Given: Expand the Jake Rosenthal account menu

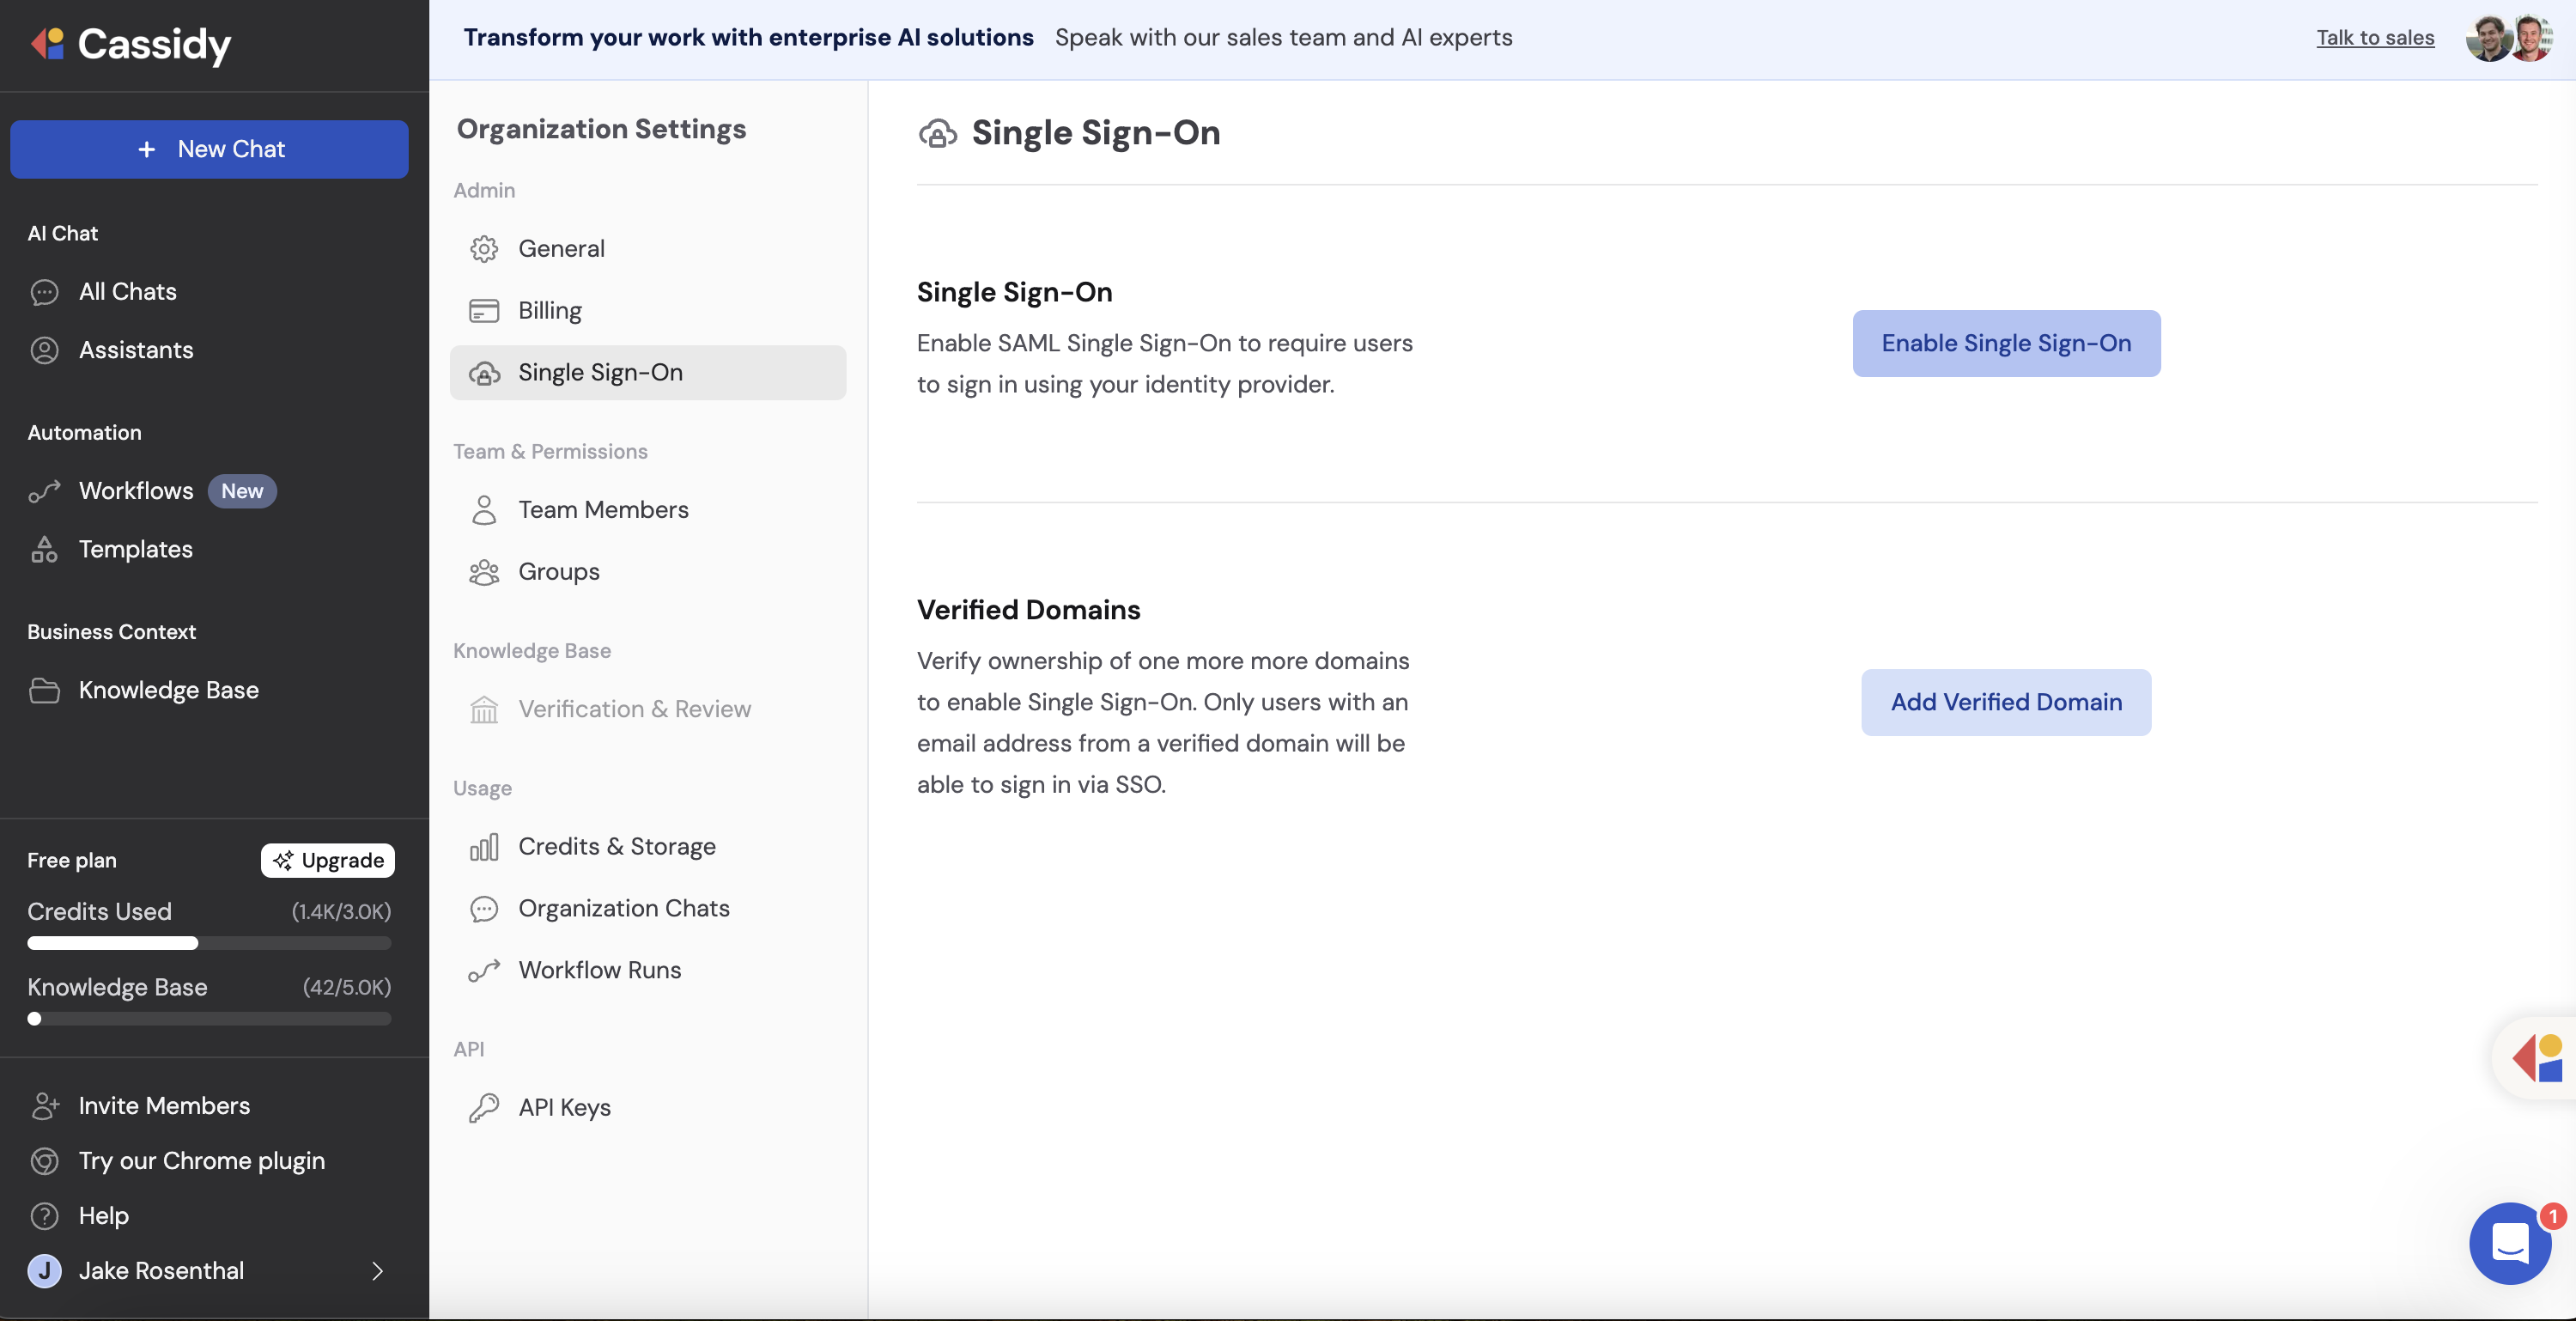Looking at the screenshot, I should (208, 1271).
